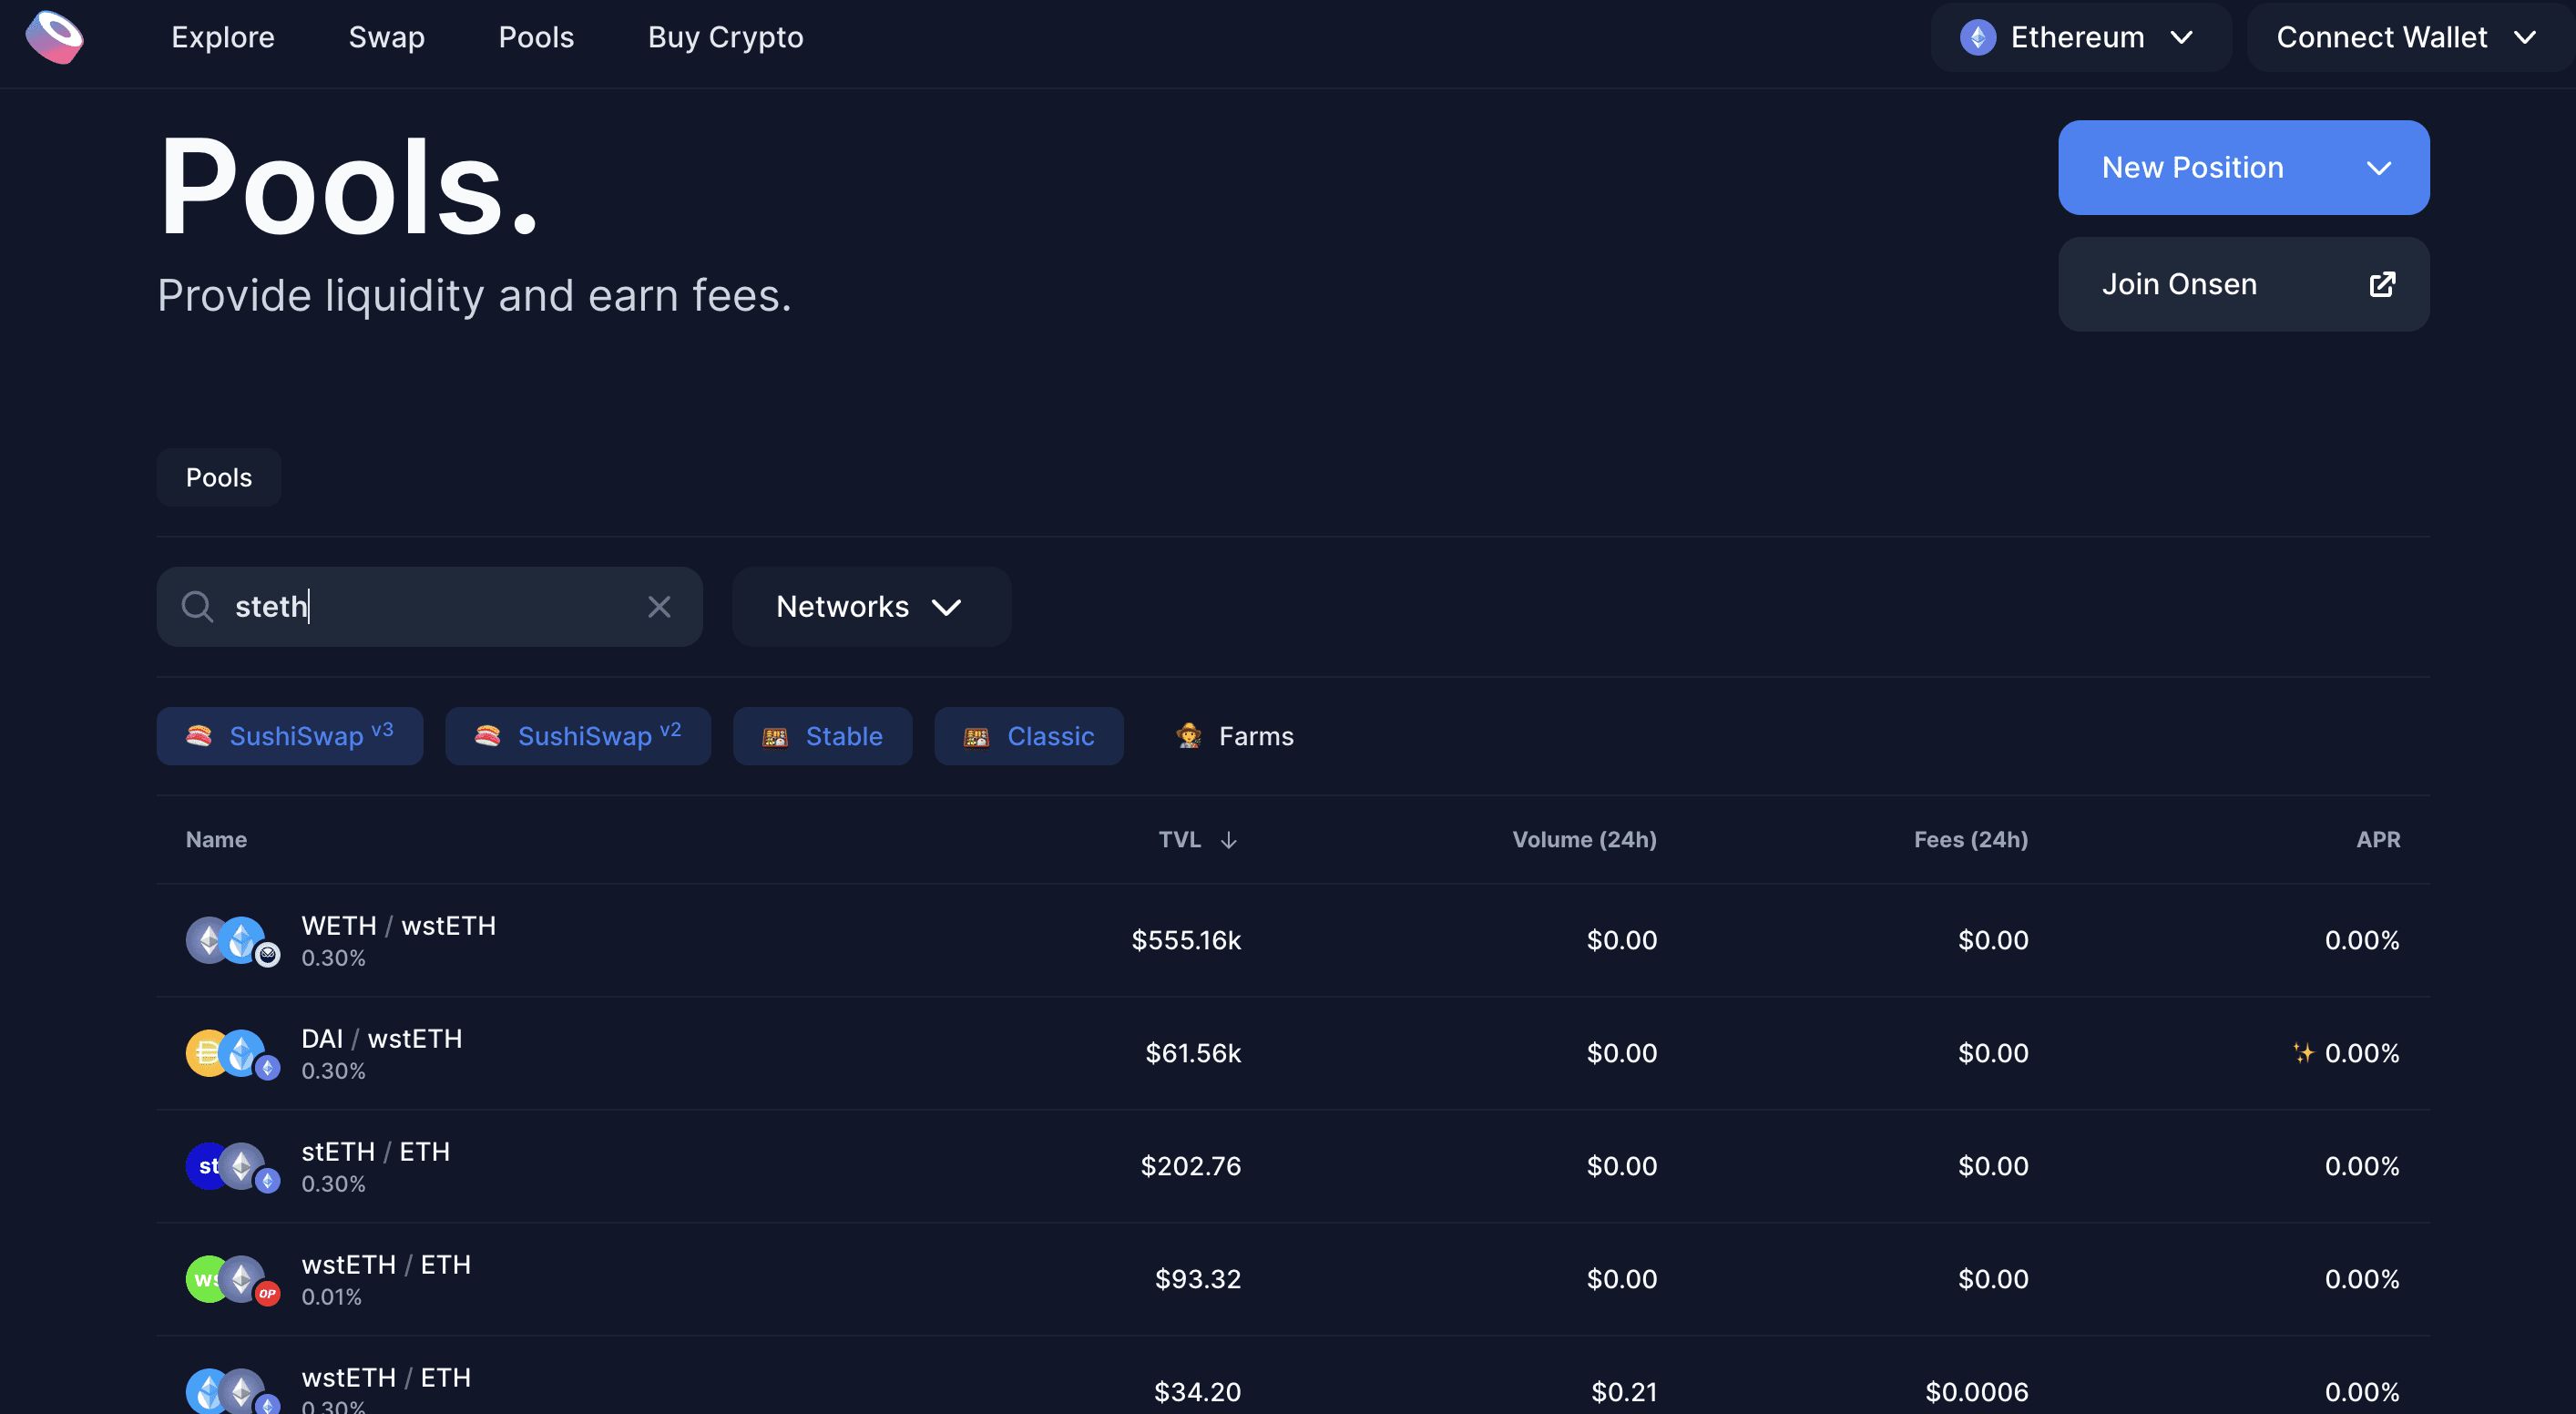This screenshot has height=1414, width=2576.
Task: Clear the steth search with the X icon
Action: coord(659,607)
